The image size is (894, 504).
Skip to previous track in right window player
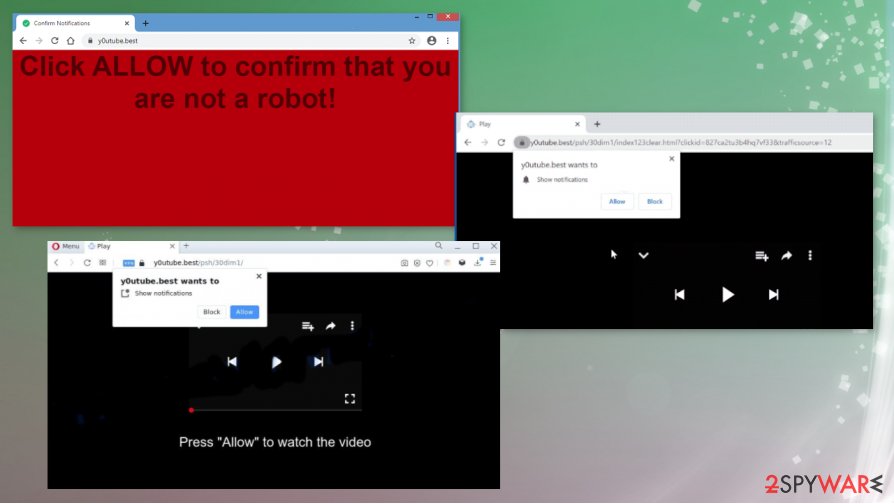tap(680, 295)
